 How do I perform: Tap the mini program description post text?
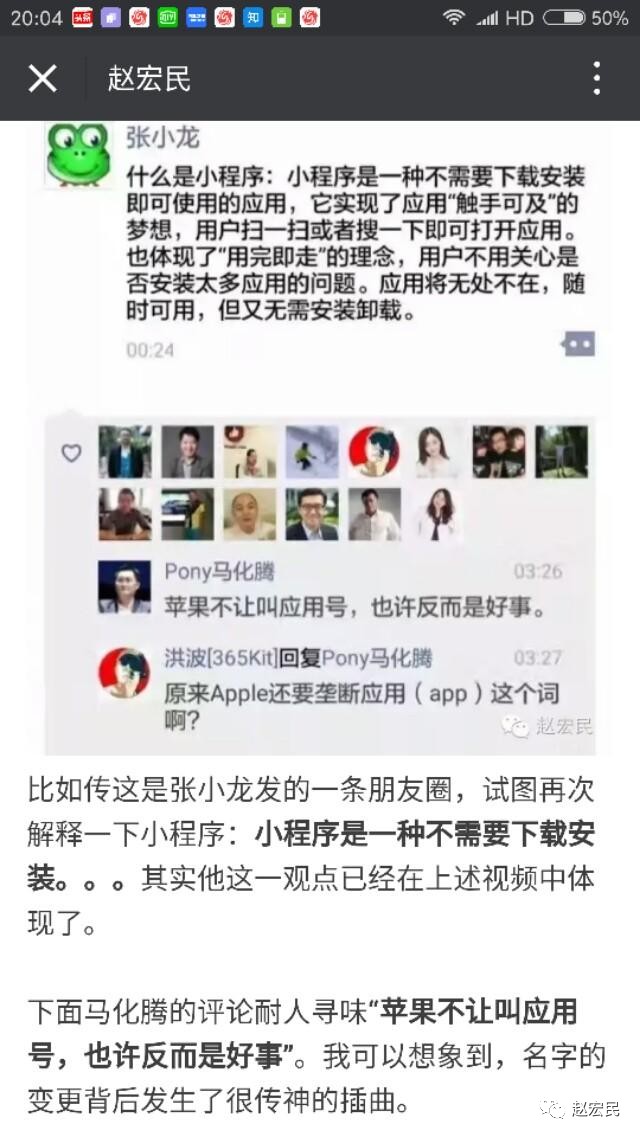(x=355, y=244)
